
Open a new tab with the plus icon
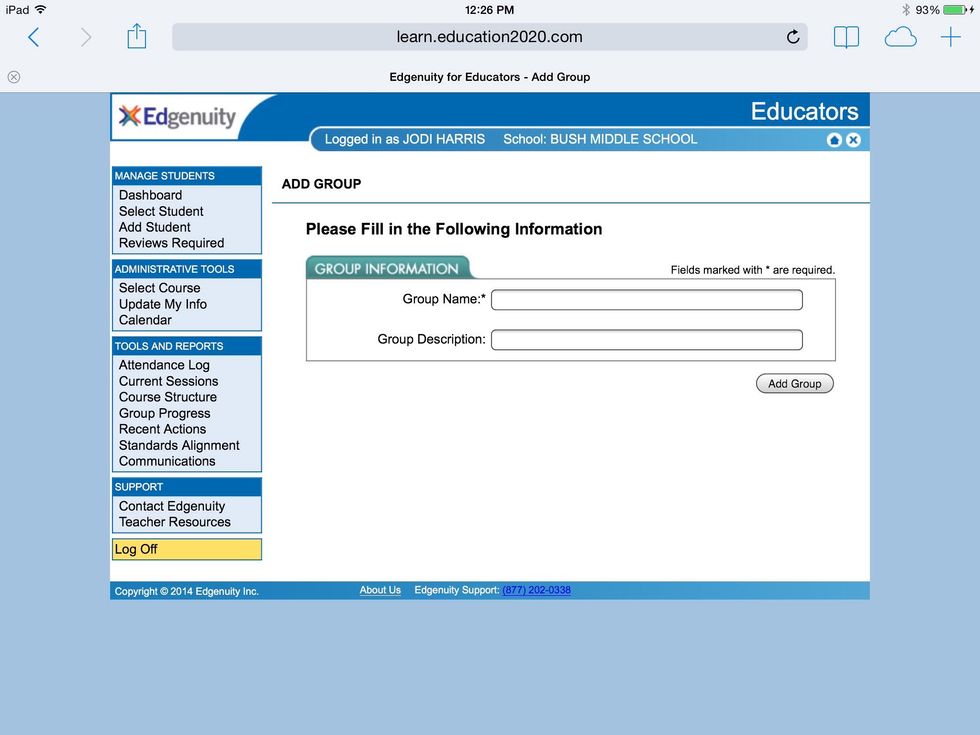click(x=950, y=38)
